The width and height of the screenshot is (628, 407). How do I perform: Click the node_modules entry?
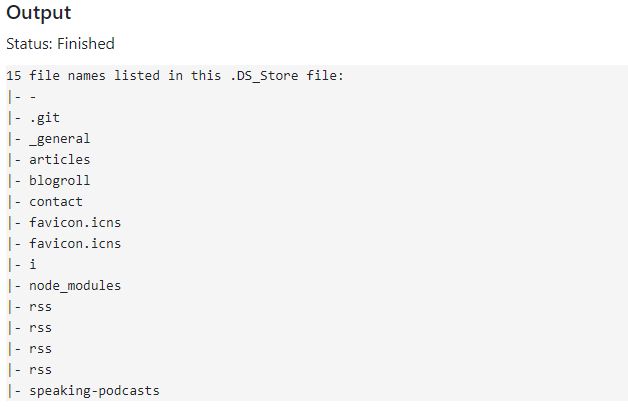coord(75,286)
